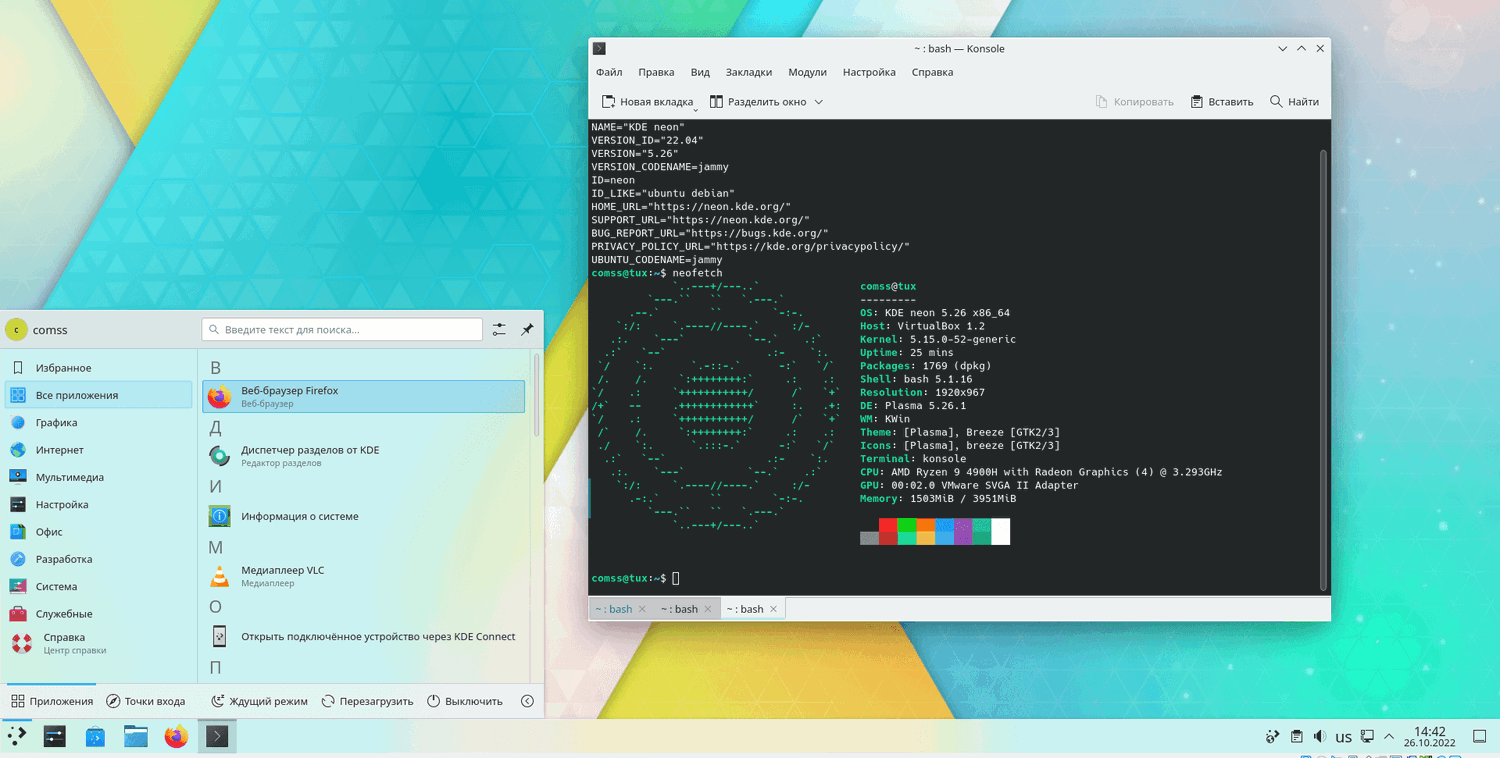Click Найти to search terminal output

(x=1294, y=102)
